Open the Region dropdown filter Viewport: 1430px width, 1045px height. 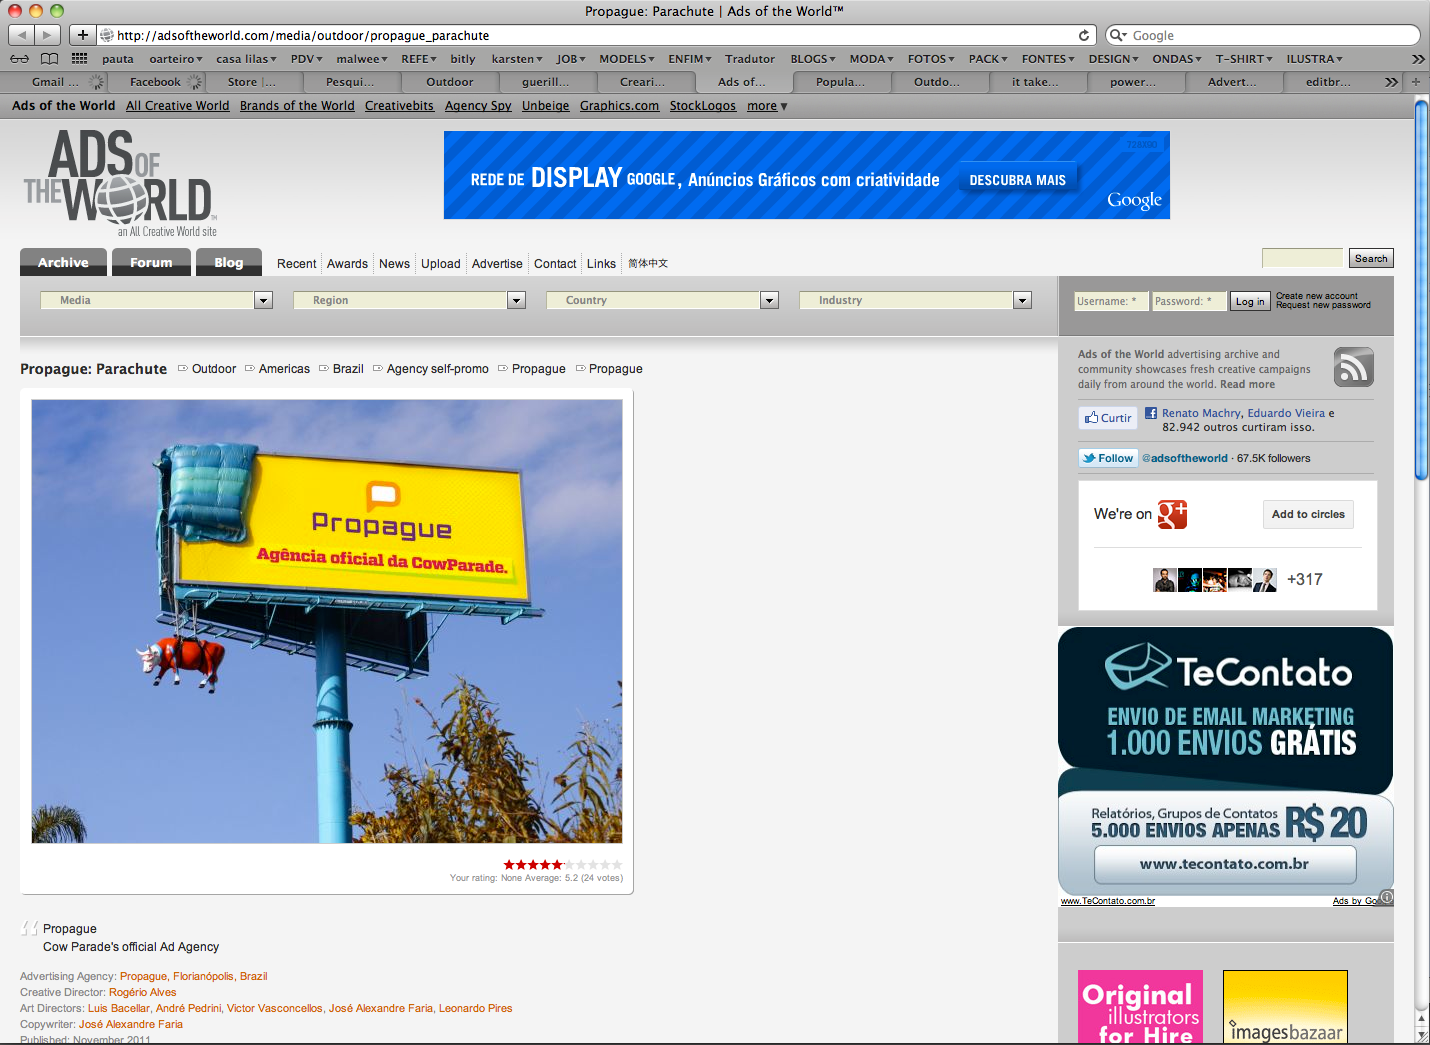click(x=409, y=300)
